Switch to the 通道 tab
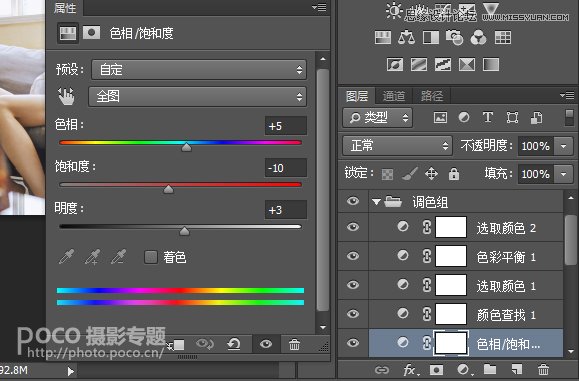Screen dimensions: 579x381 [394, 96]
